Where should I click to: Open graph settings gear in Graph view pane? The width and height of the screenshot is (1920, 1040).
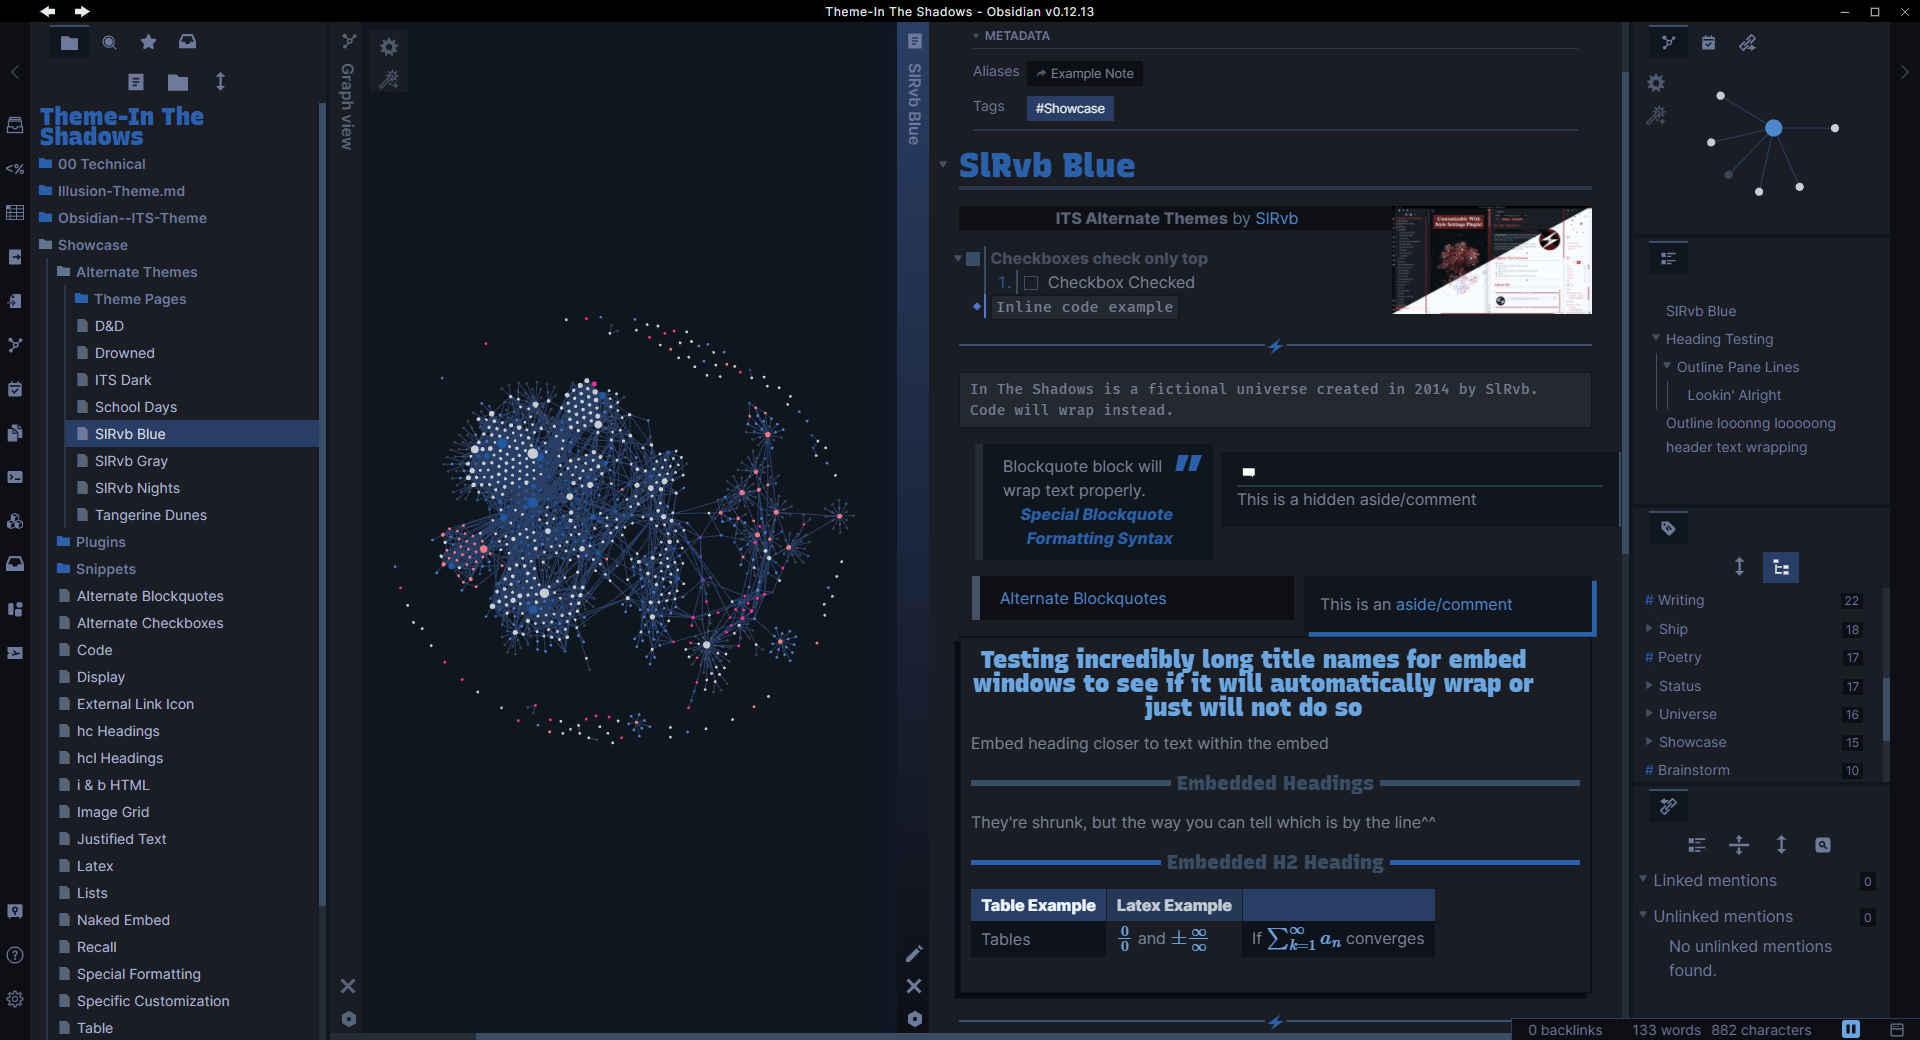click(x=389, y=47)
